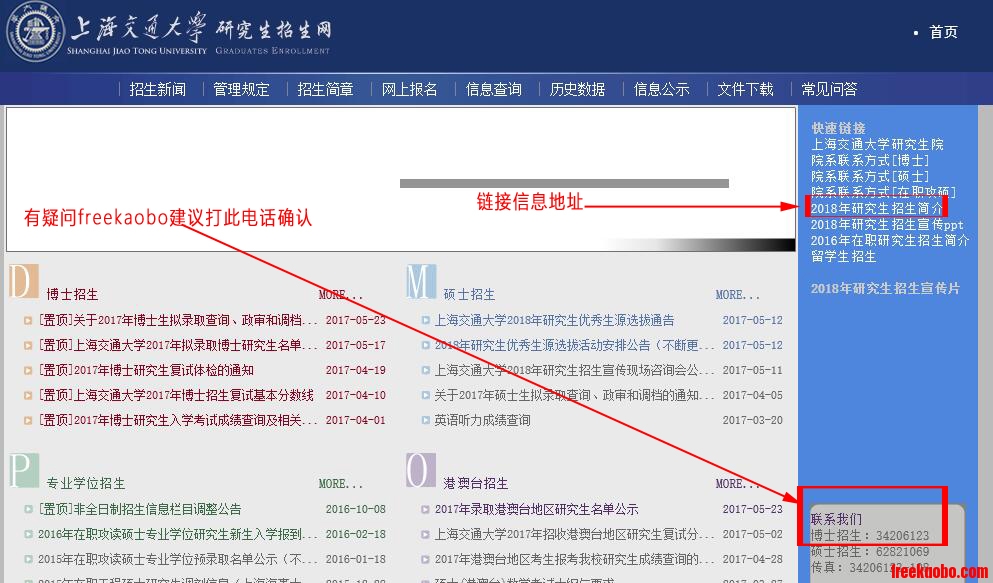
Task: Open the 常见问答 menu
Action: 830,89
